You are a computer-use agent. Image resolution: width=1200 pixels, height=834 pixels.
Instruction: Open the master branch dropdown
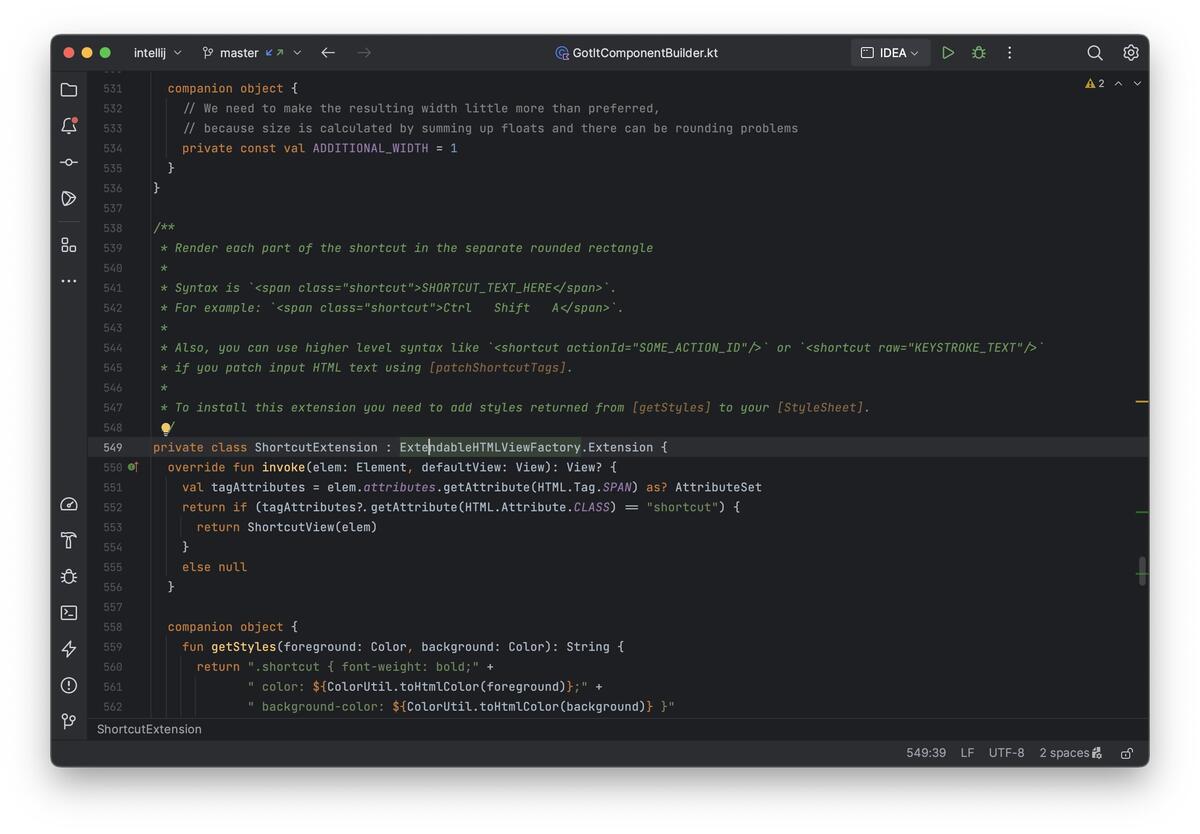point(251,53)
